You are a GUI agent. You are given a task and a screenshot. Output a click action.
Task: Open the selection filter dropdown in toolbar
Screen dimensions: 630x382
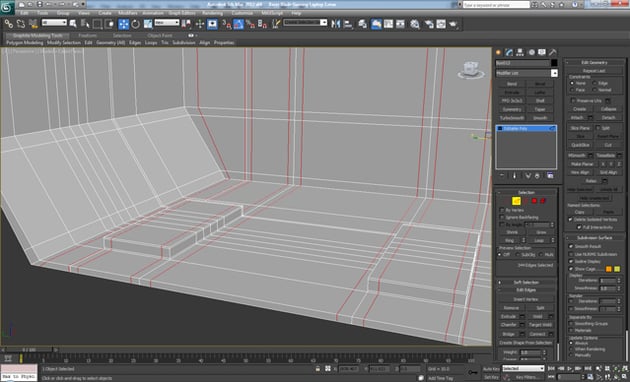coord(54,23)
